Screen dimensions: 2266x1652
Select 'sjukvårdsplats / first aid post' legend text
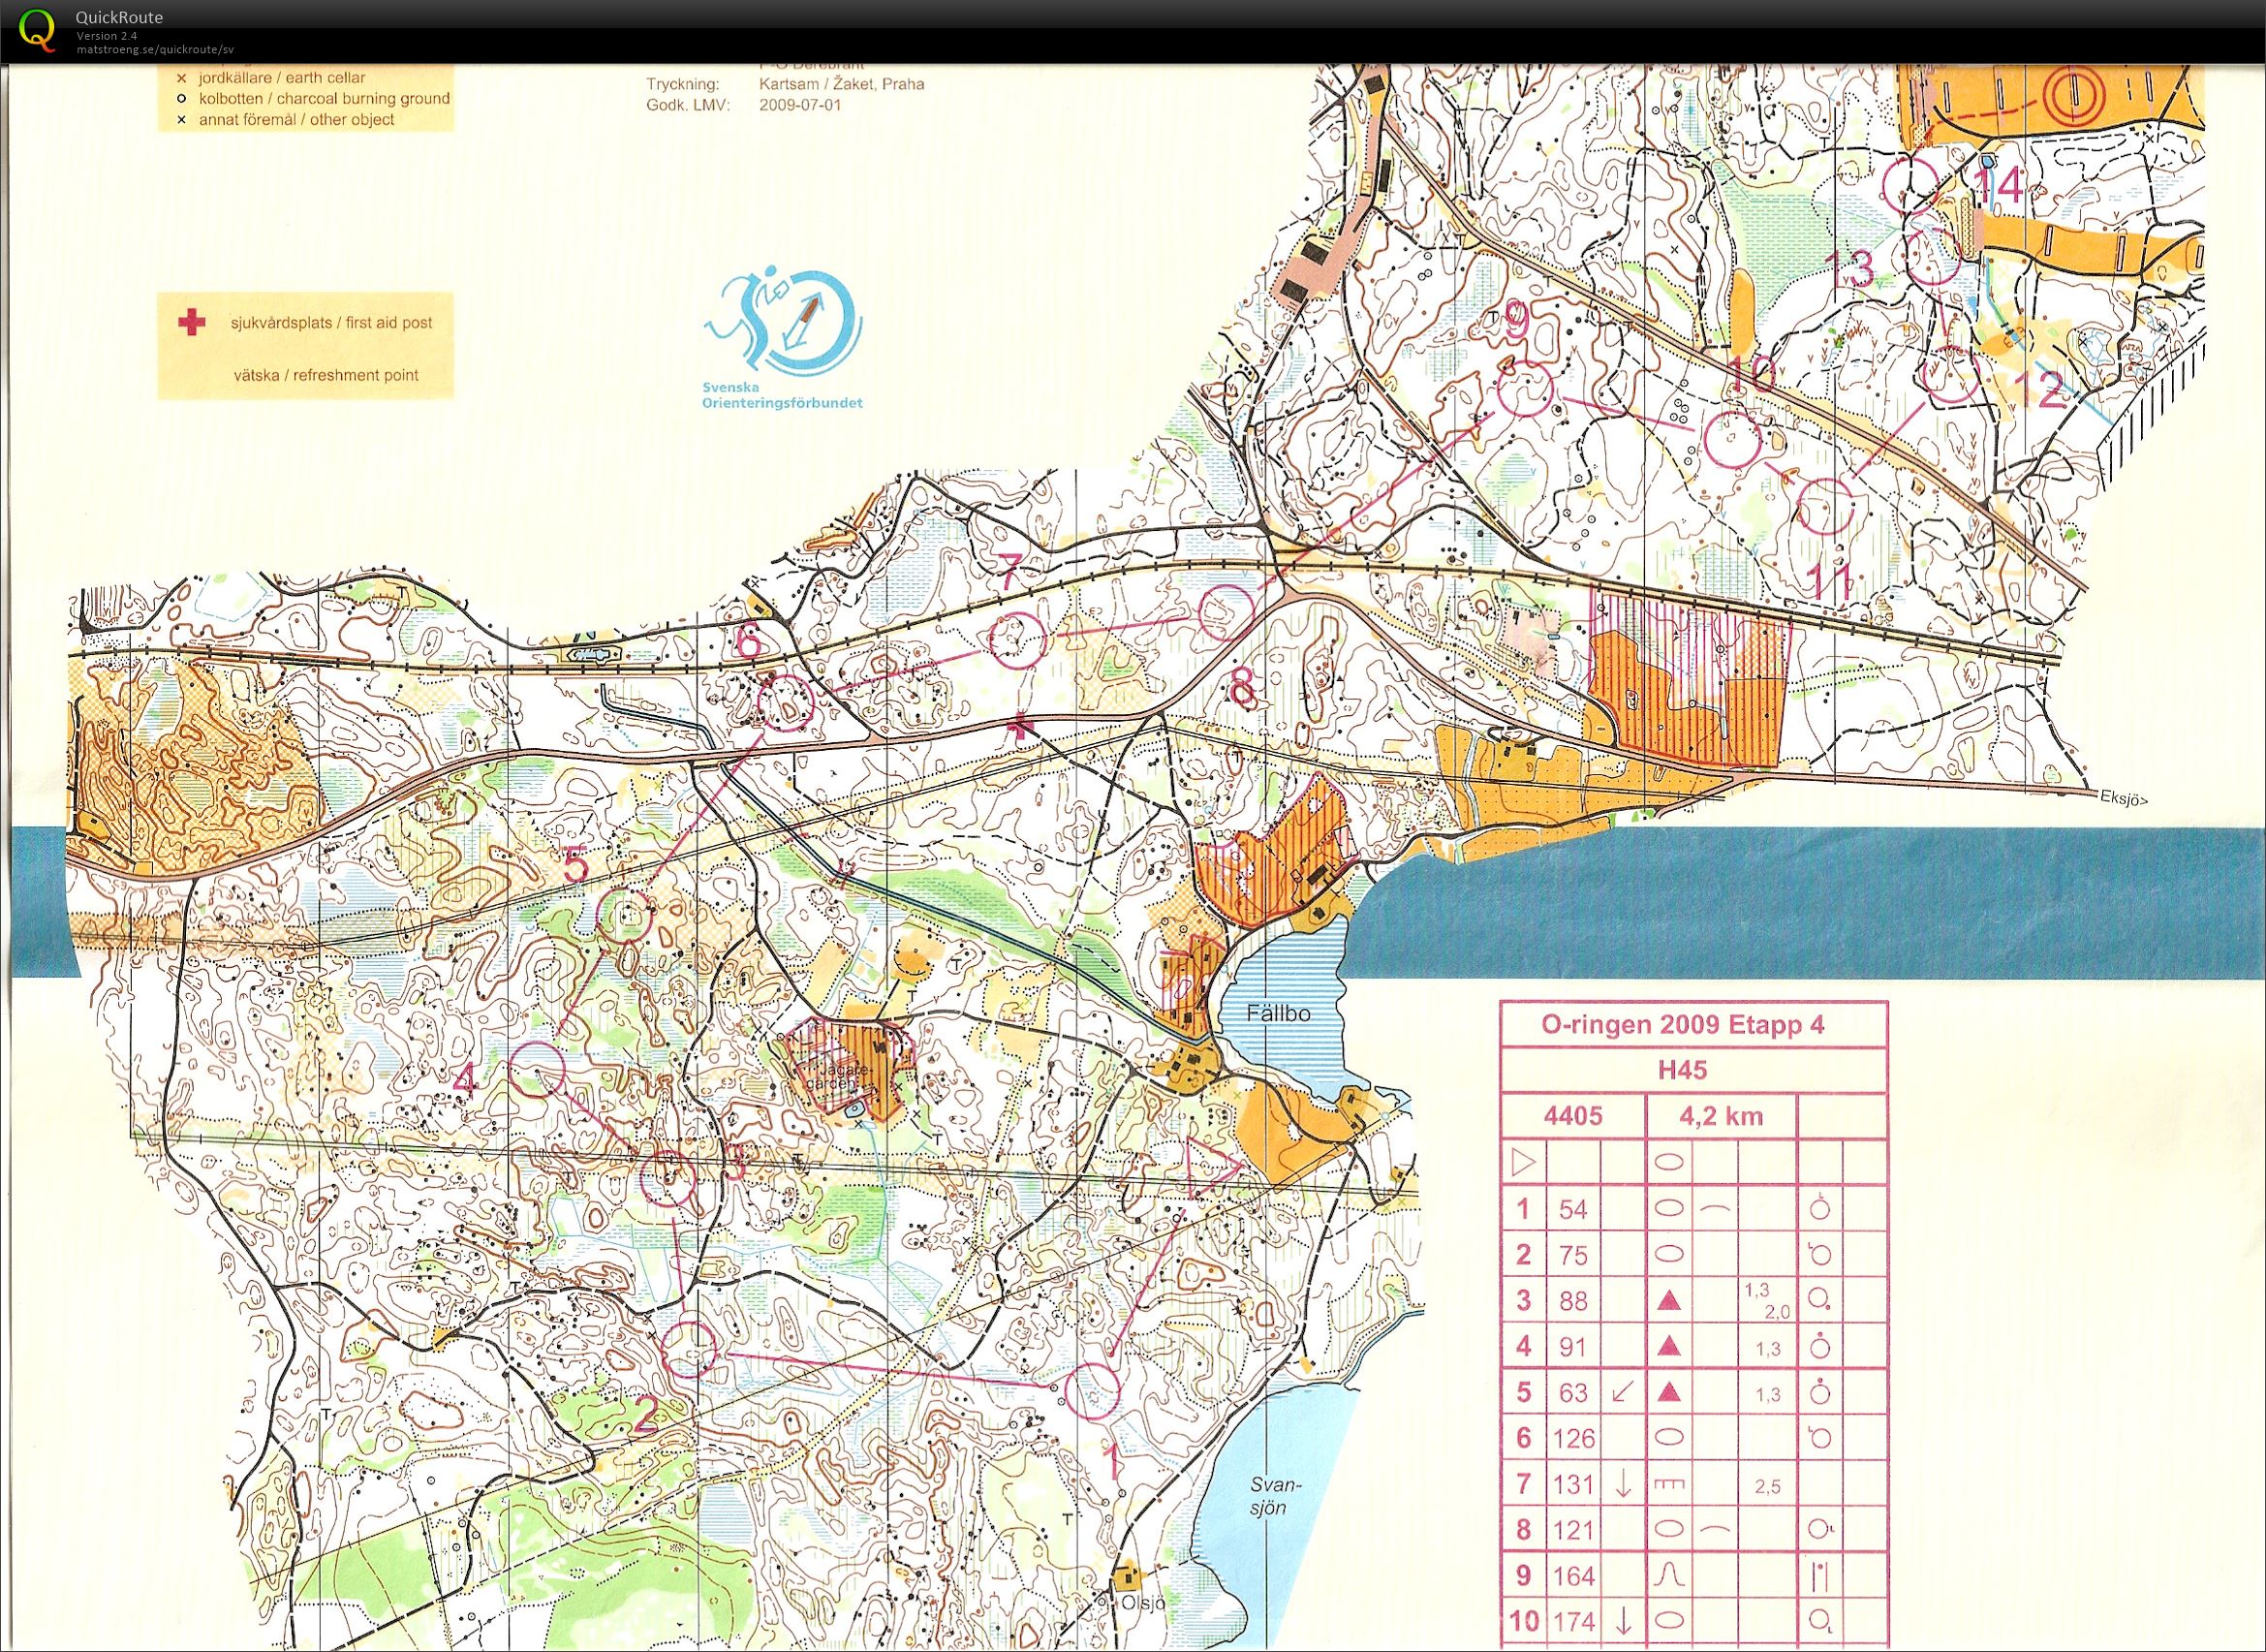coord(333,323)
